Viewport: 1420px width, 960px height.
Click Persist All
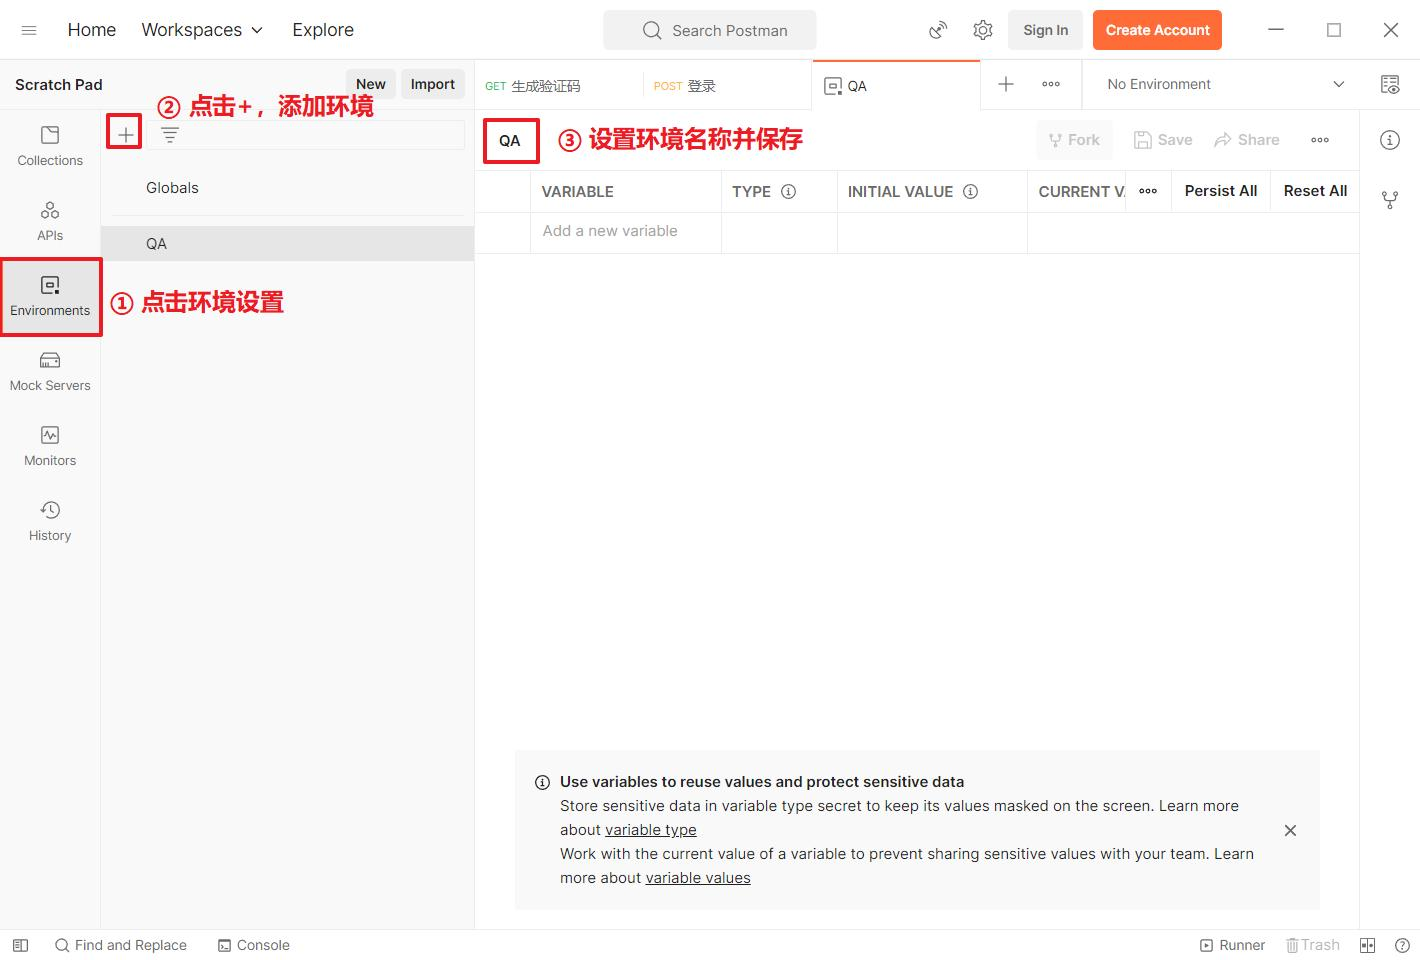(1220, 191)
